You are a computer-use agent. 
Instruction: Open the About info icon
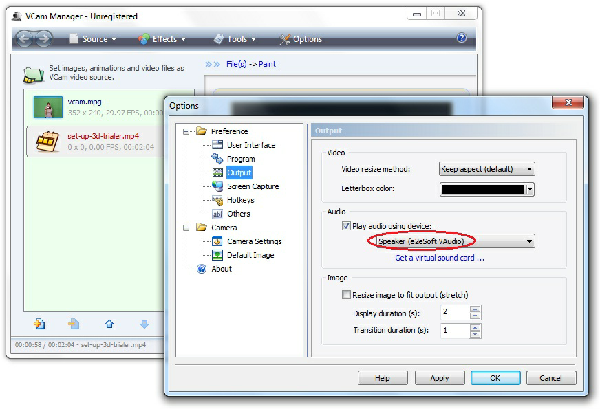203,269
